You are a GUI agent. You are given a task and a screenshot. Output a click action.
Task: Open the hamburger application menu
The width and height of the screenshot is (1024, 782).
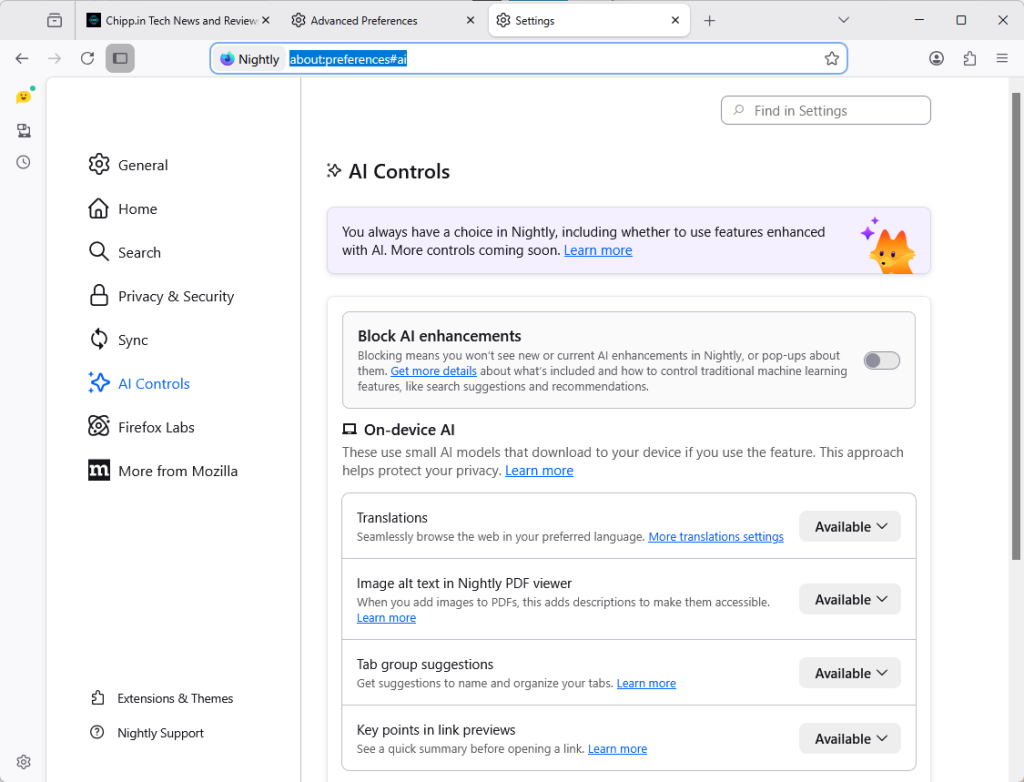tap(1002, 59)
